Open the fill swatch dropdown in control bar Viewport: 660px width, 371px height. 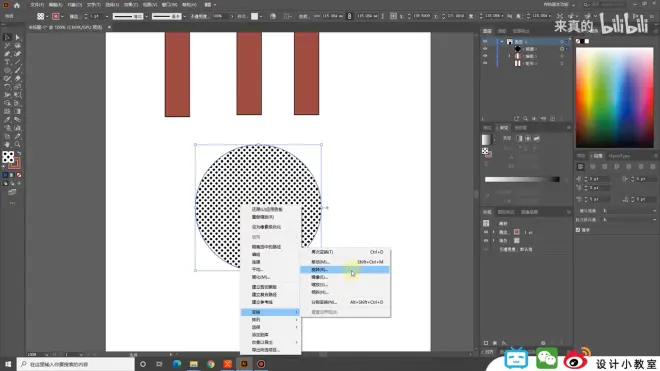coord(47,16)
